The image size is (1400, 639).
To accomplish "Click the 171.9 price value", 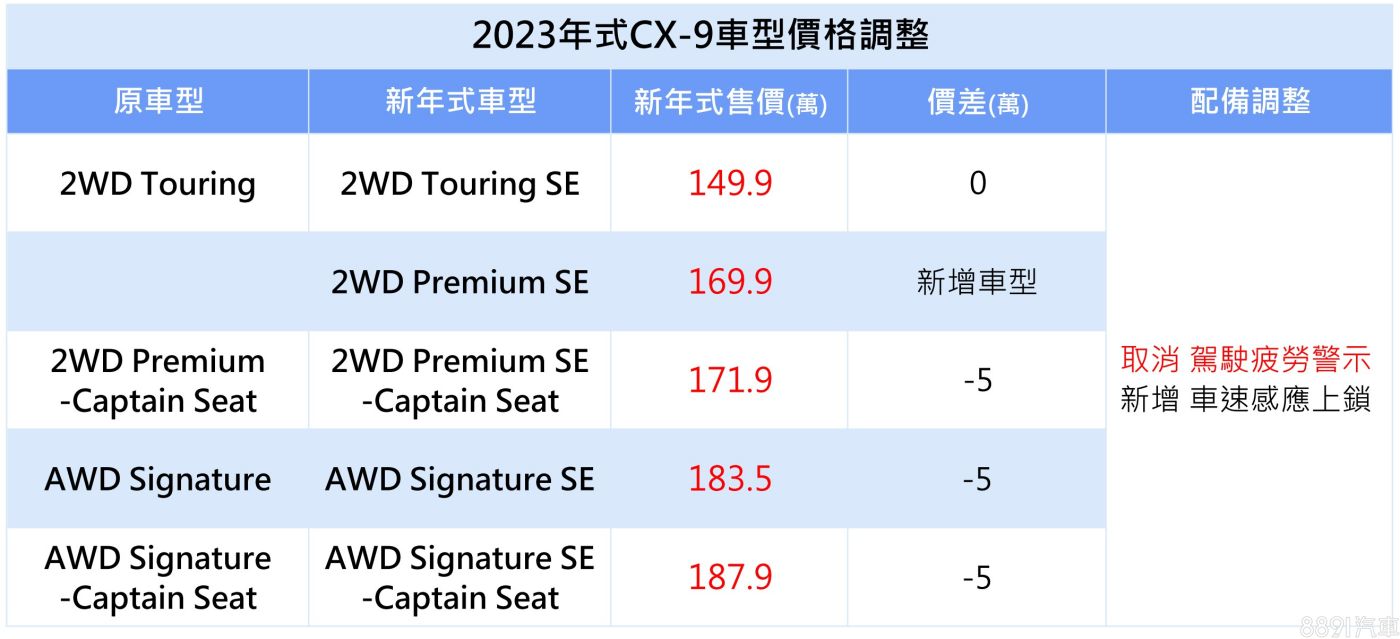I will (729, 381).
